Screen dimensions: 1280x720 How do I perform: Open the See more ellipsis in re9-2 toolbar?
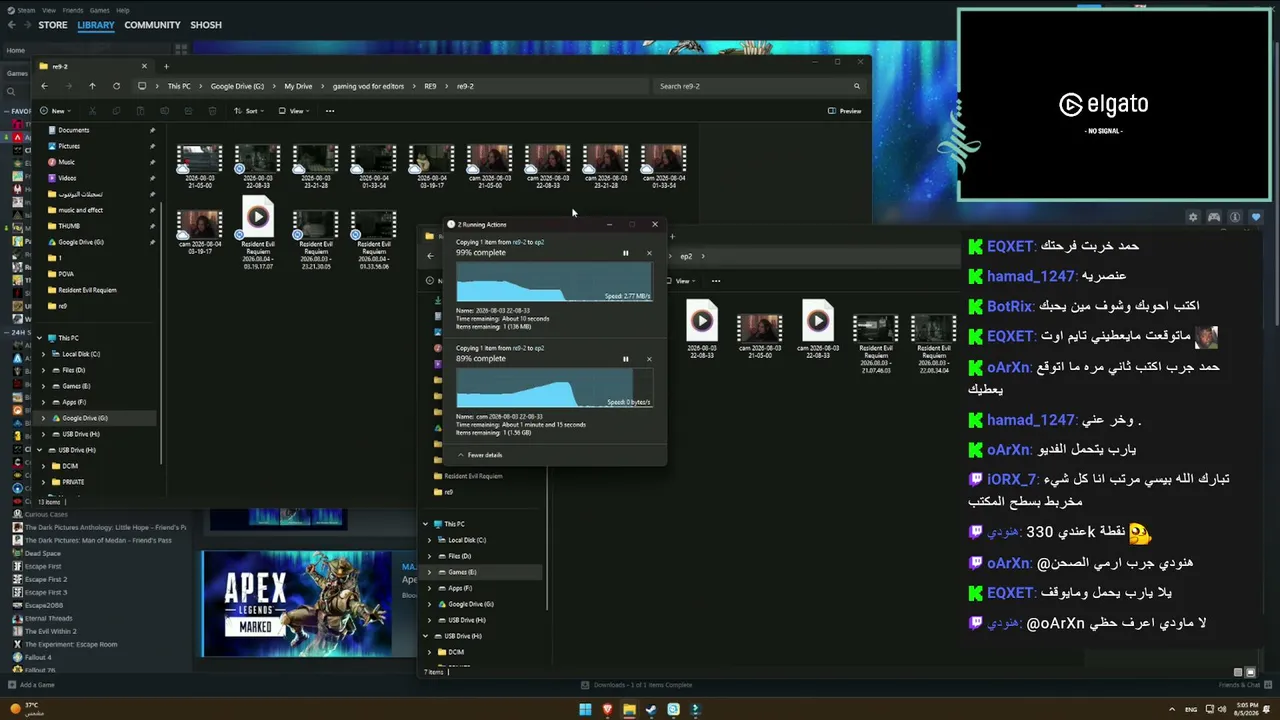pyautogui.click(x=330, y=111)
